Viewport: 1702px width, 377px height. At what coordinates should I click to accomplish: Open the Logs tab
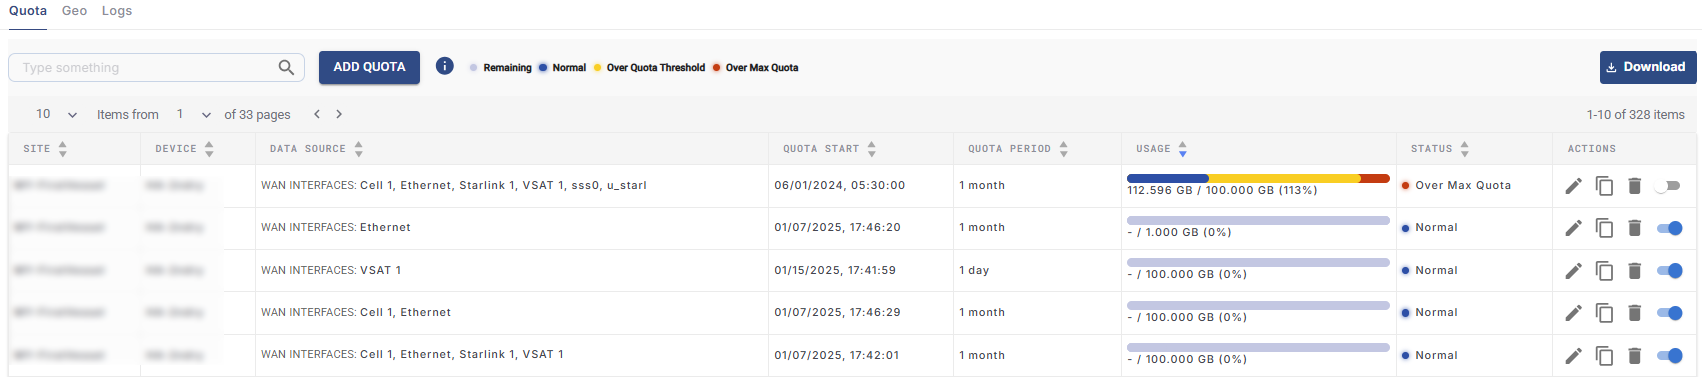click(117, 11)
